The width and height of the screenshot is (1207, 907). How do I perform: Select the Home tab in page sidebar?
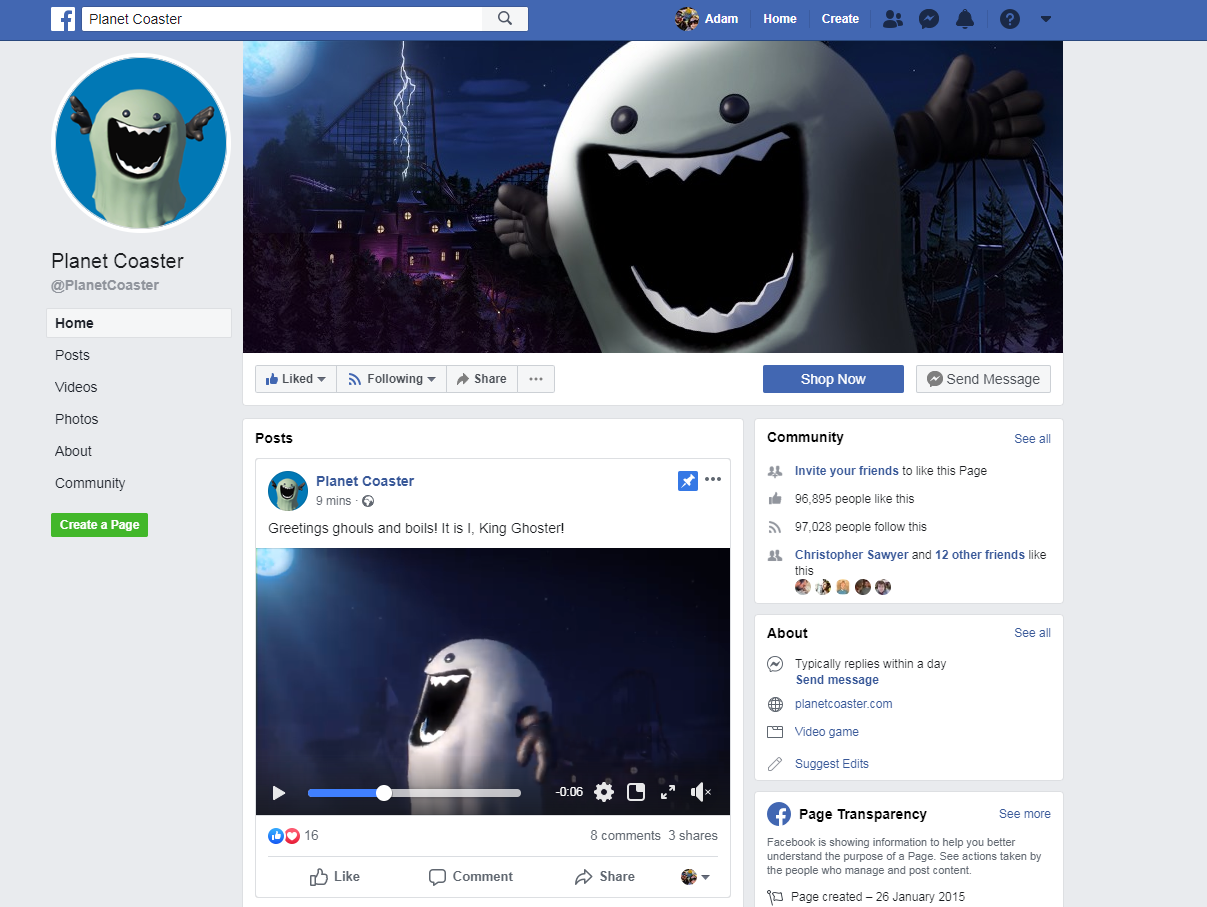point(139,323)
